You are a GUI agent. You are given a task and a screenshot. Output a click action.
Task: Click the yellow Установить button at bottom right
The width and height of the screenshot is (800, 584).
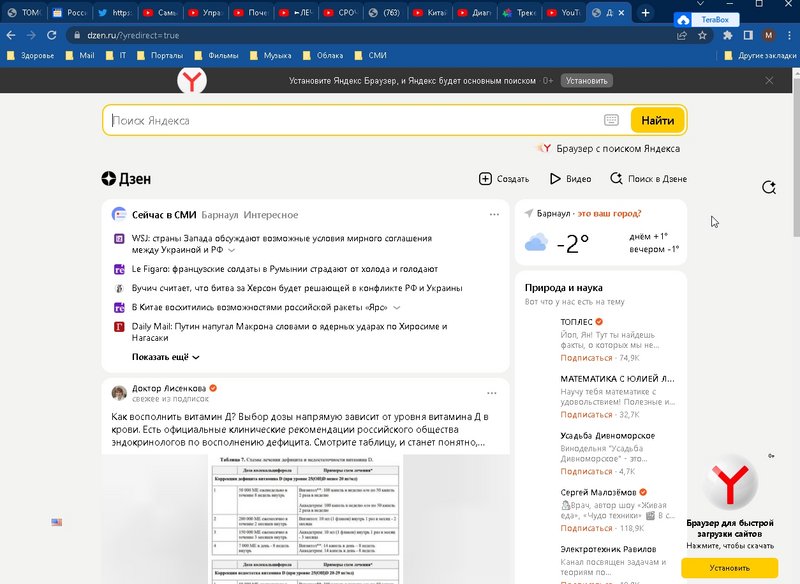click(730, 568)
